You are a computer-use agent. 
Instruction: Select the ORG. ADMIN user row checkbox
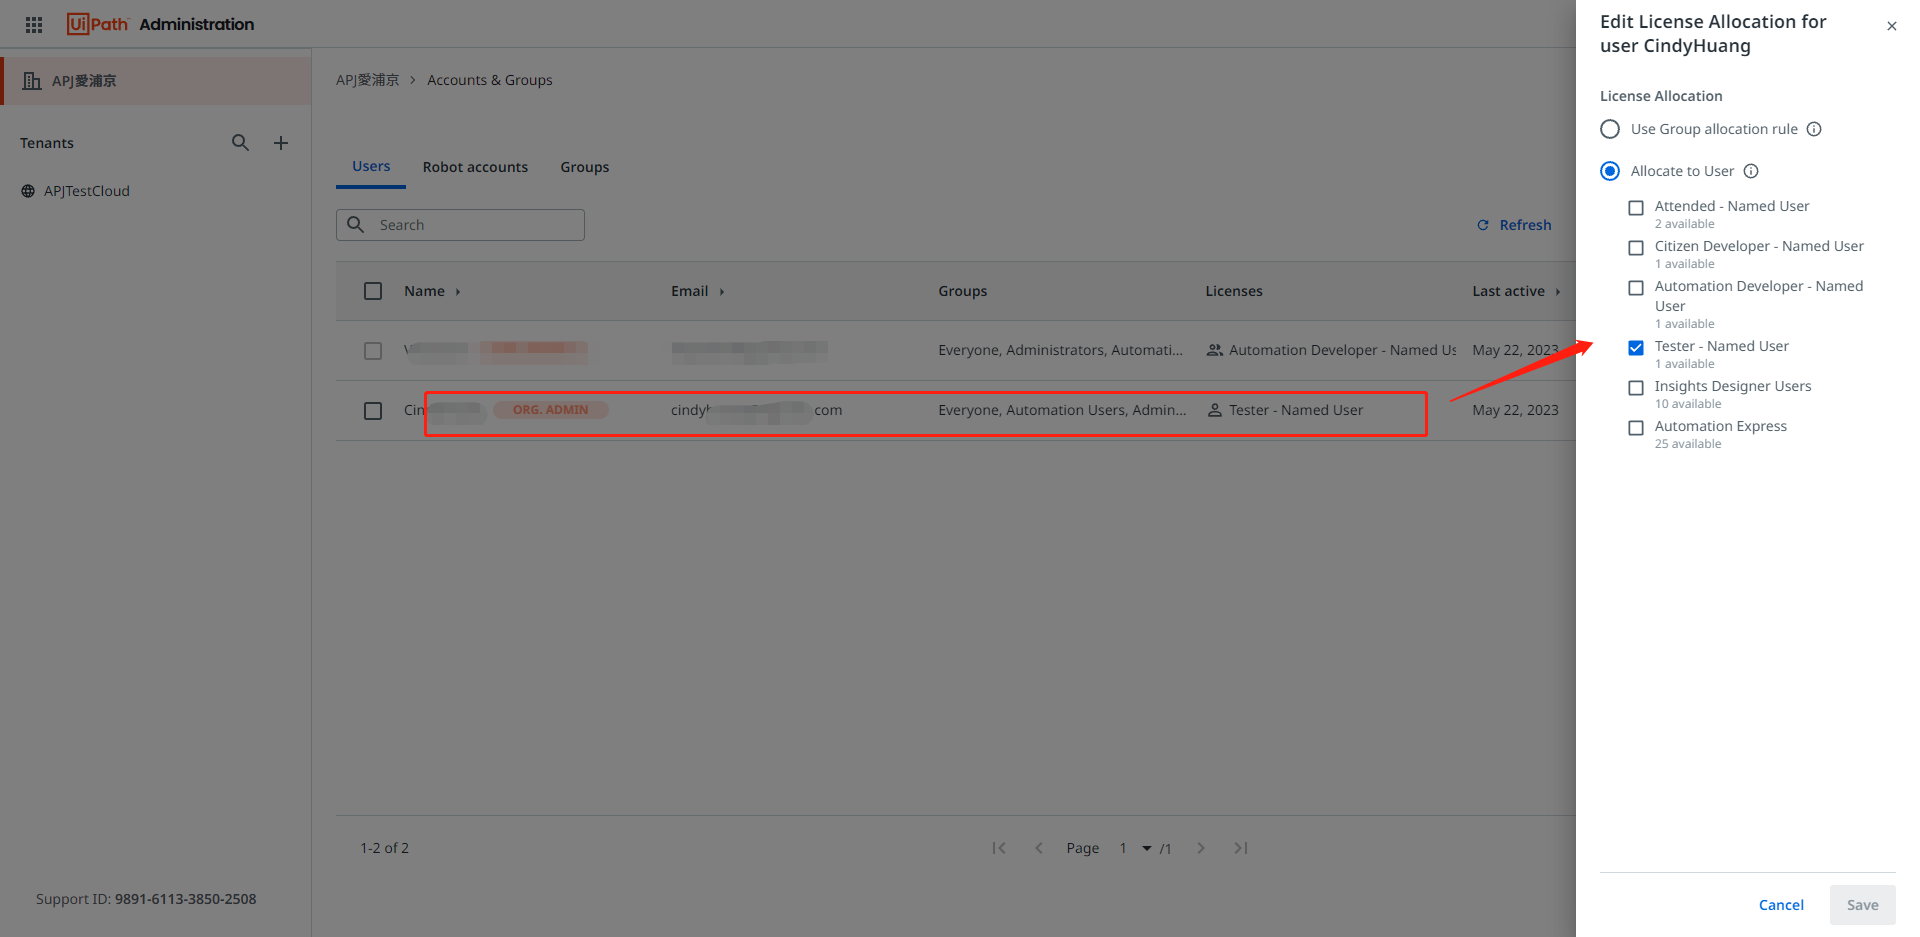373,411
